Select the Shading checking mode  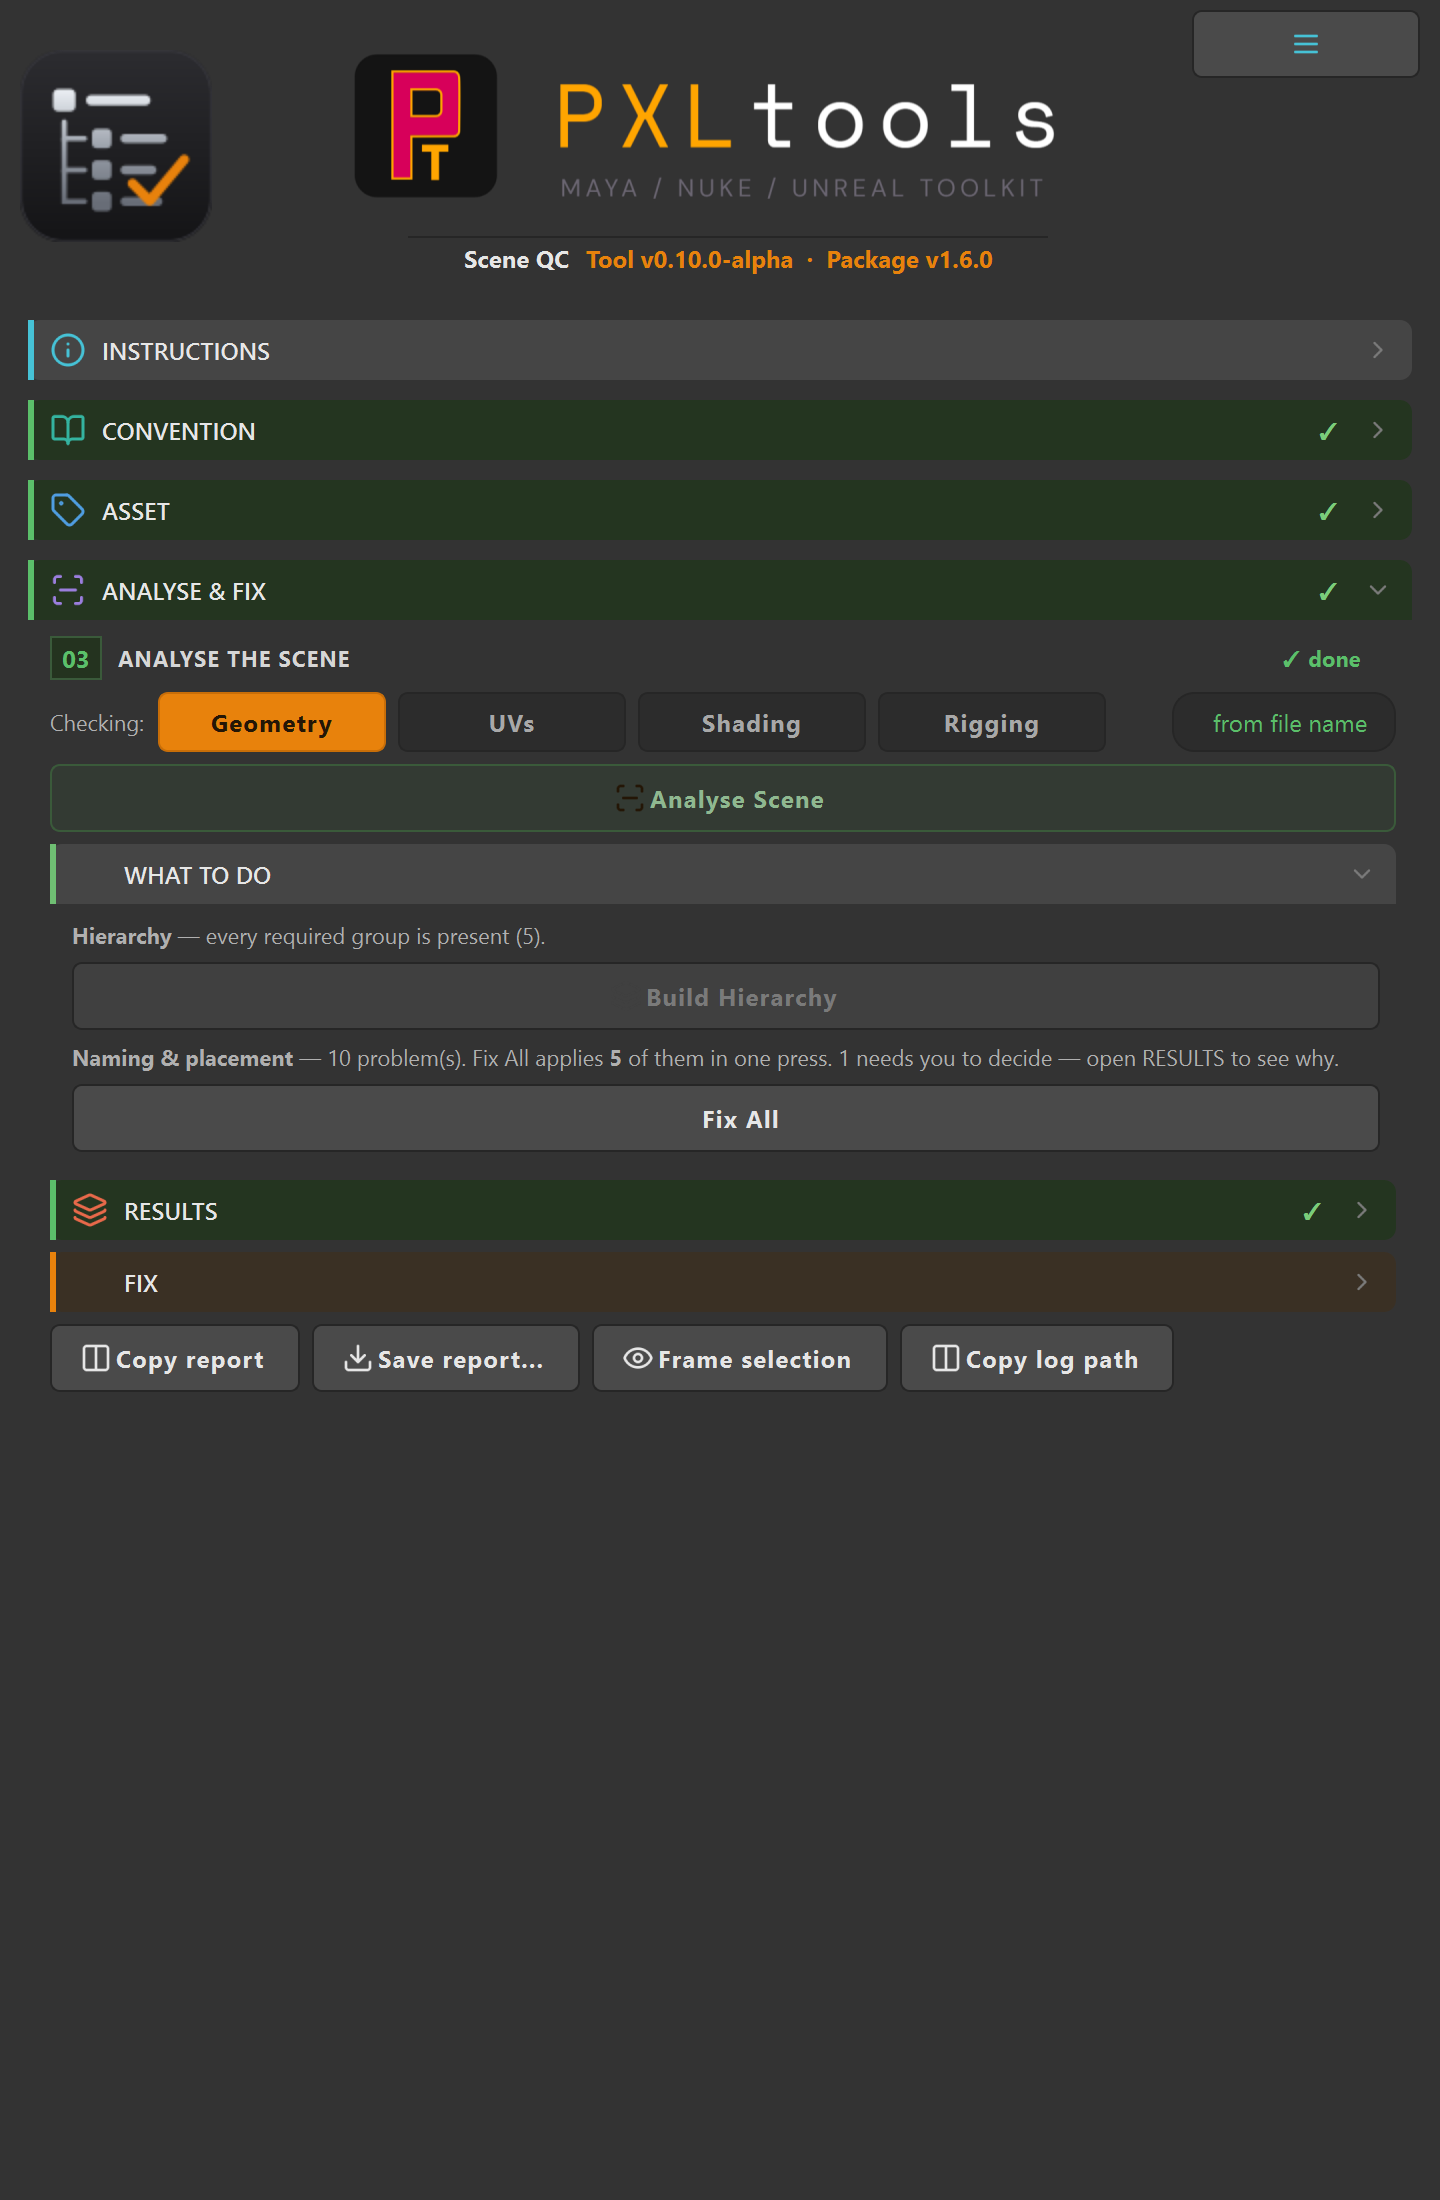[x=752, y=723]
